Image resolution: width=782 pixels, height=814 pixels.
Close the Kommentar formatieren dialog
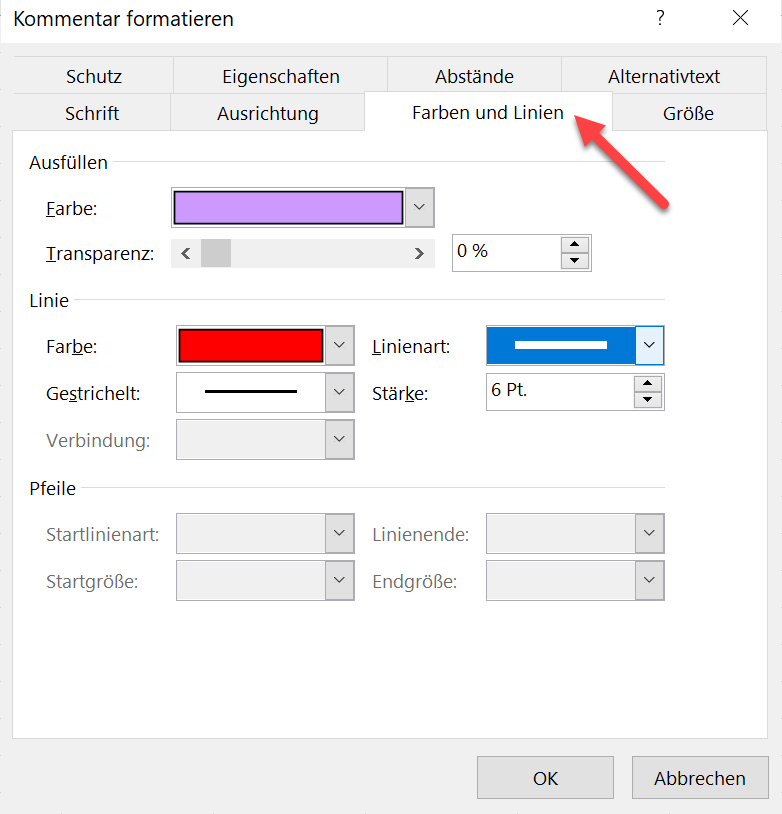coord(740,18)
